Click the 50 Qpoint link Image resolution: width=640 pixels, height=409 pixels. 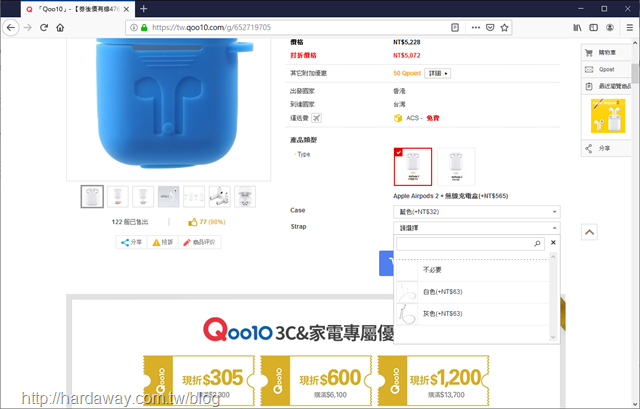(407, 73)
